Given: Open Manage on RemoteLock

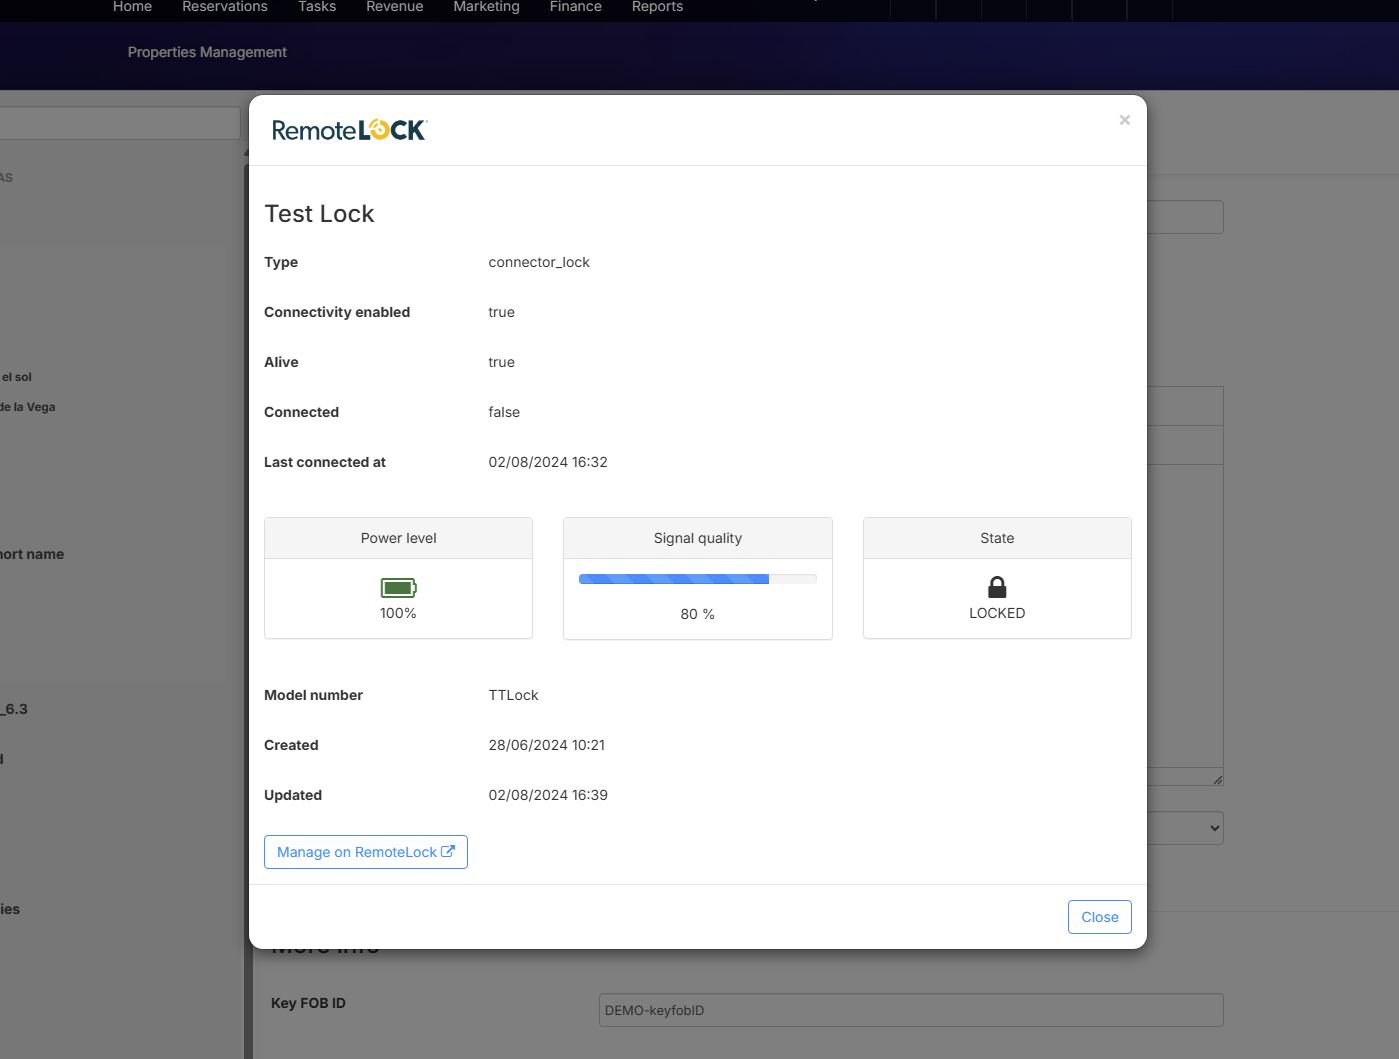Looking at the screenshot, I should pyautogui.click(x=365, y=852).
